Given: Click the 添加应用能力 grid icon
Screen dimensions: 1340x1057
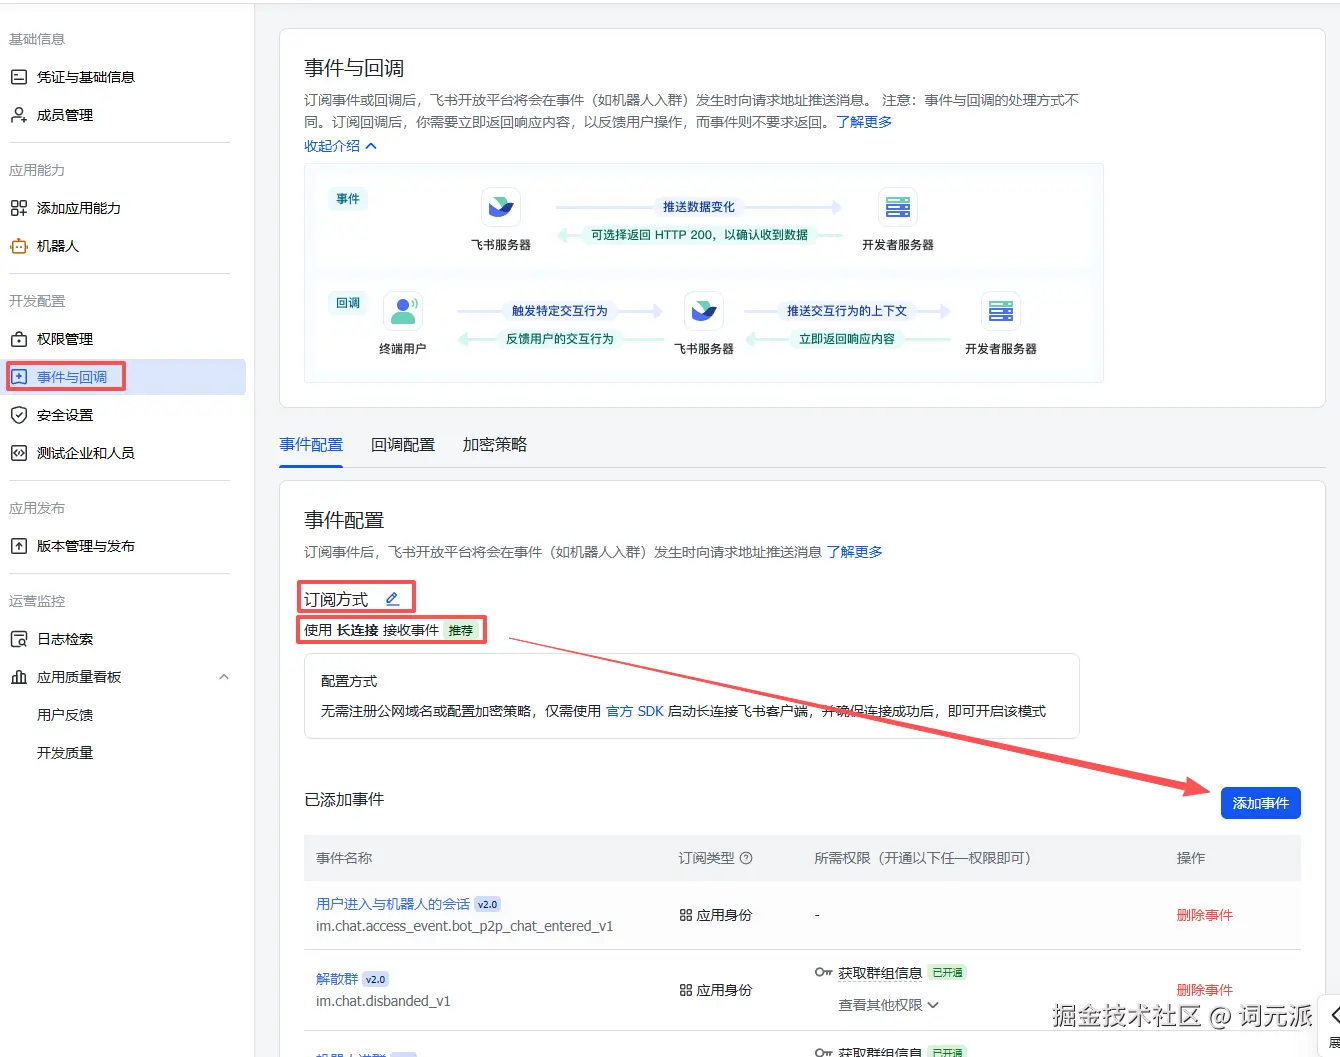Looking at the screenshot, I should tap(18, 208).
